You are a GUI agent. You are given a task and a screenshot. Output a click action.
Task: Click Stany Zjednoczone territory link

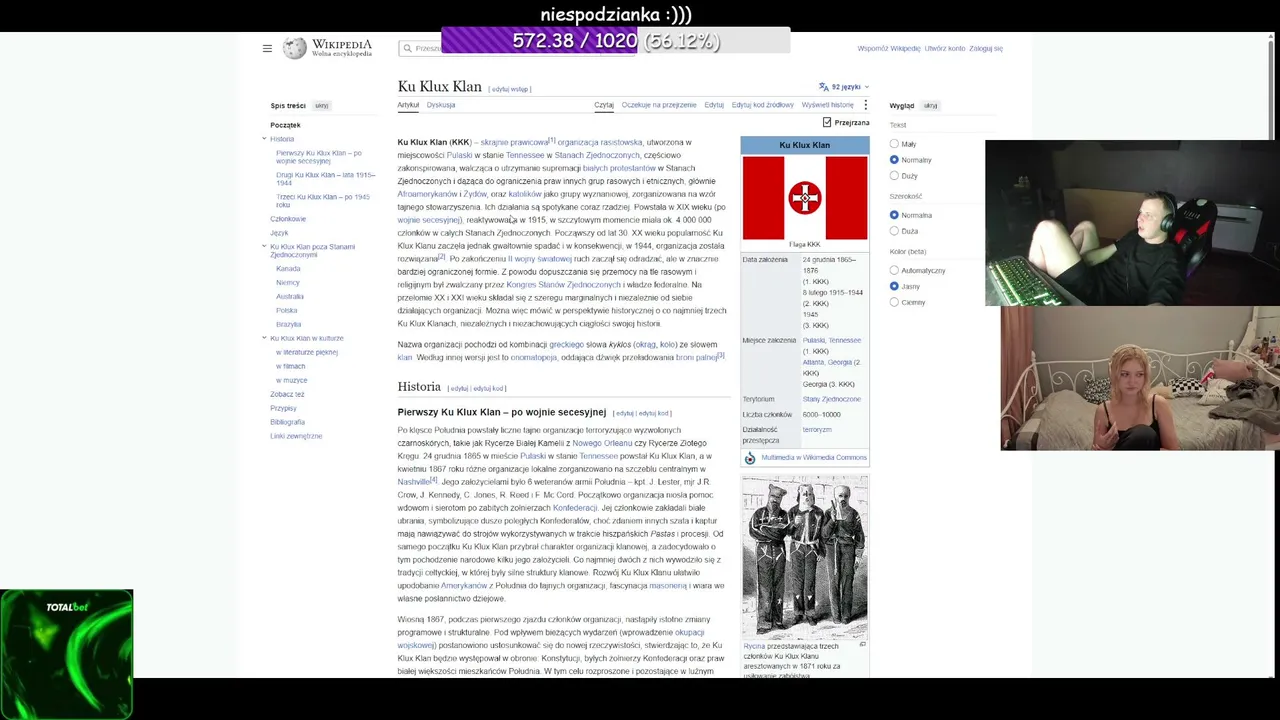click(831, 399)
